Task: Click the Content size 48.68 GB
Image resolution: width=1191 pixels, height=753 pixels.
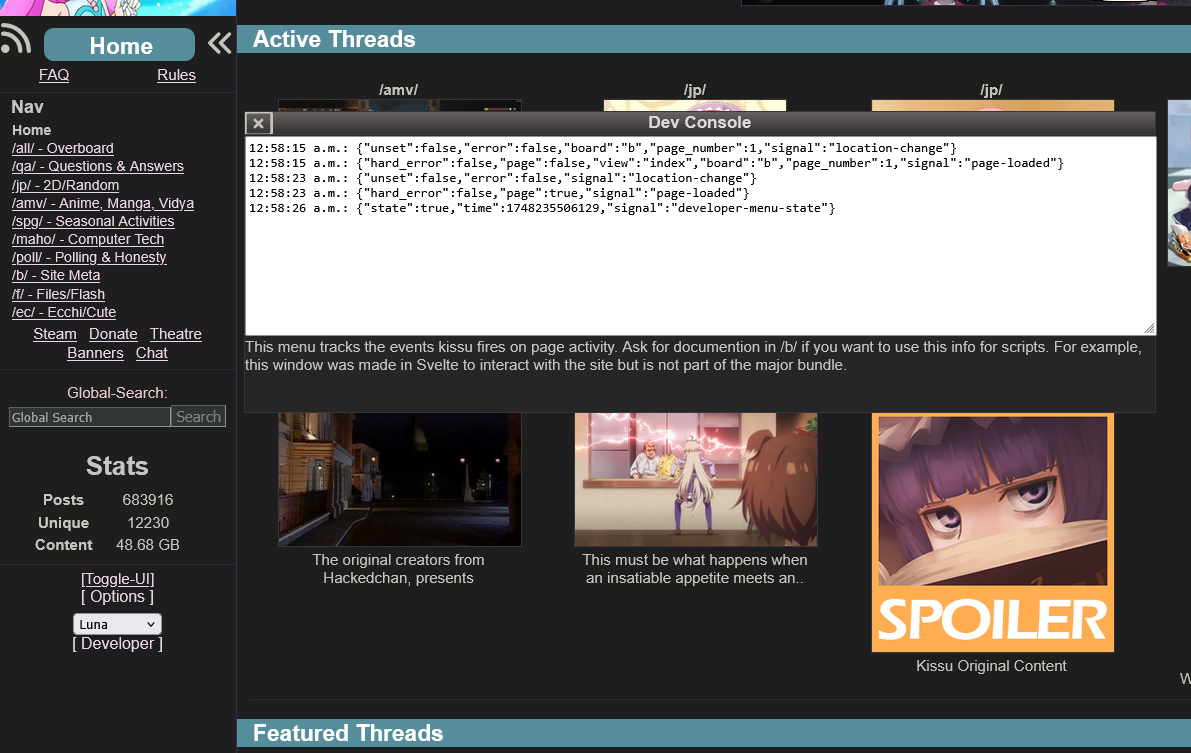Action: [x=147, y=545]
